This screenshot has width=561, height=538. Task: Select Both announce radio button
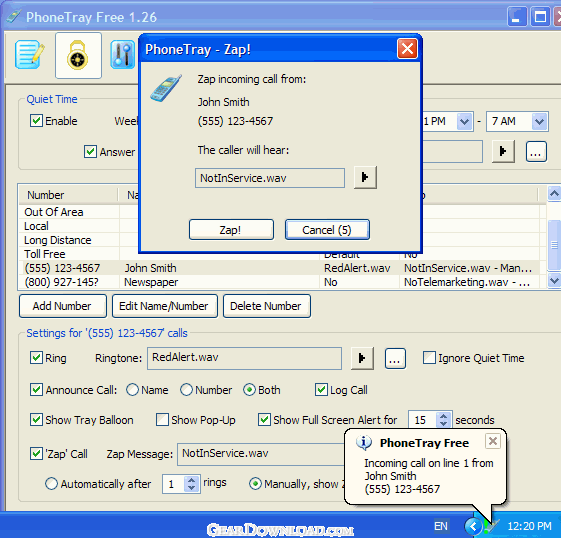pos(249,390)
